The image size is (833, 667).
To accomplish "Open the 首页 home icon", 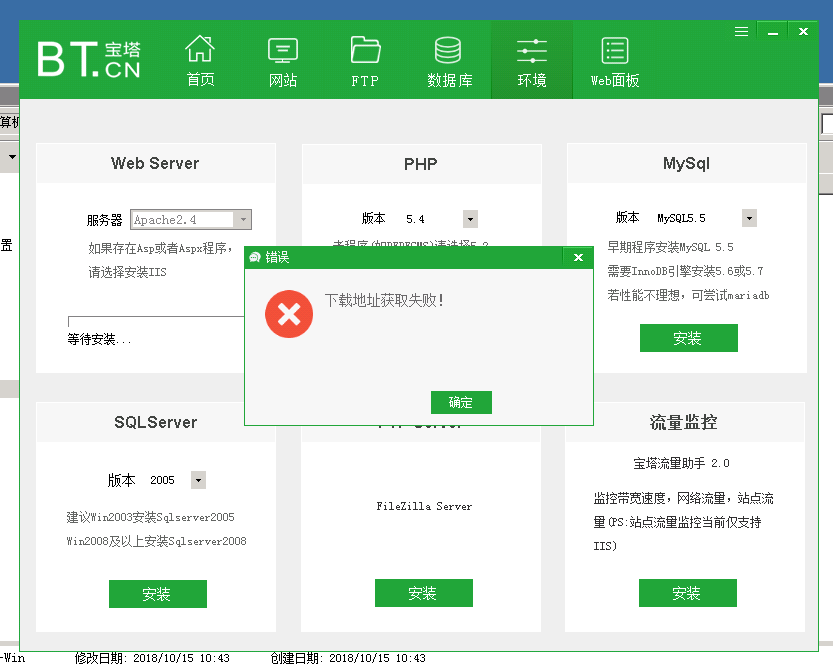I will pyautogui.click(x=200, y=61).
